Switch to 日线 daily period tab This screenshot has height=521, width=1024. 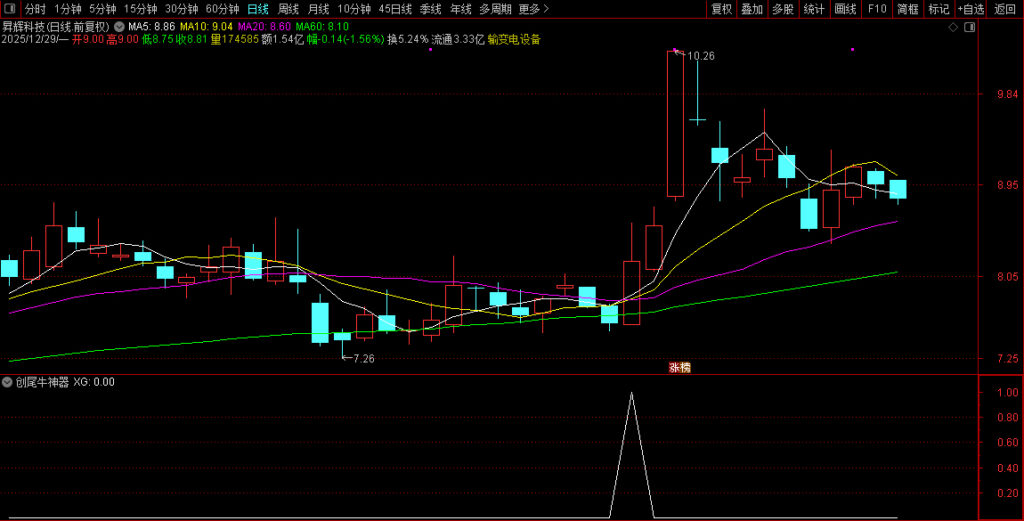[257, 9]
